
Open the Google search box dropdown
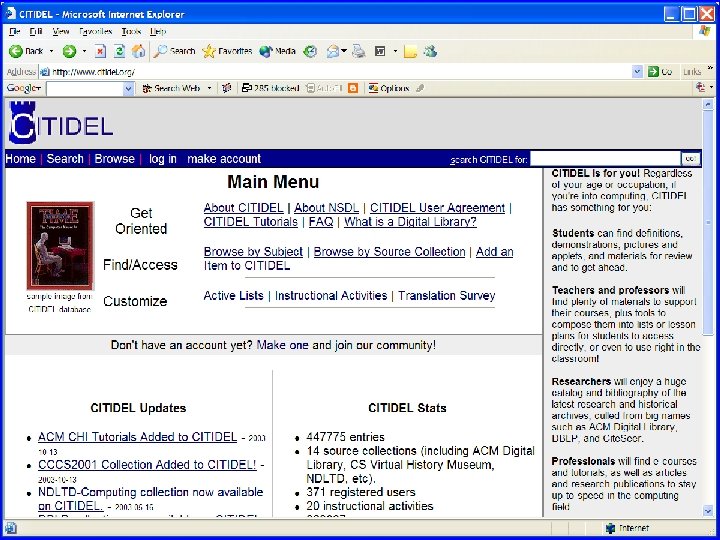[x=129, y=89]
